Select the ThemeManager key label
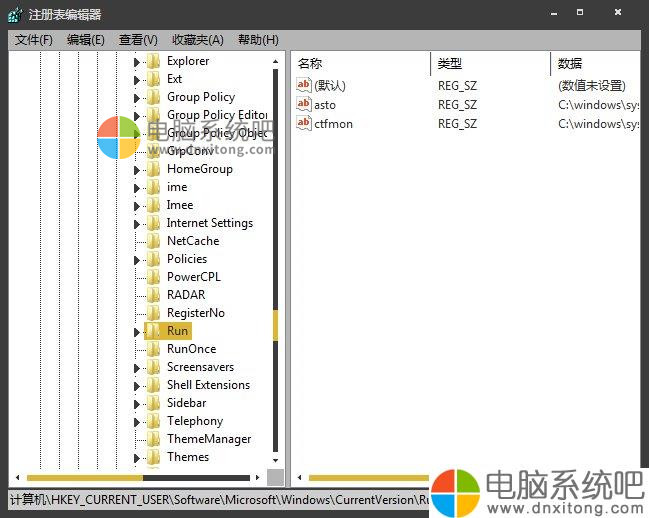The width and height of the screenshot is (649, 518). [x=209, y=439]
